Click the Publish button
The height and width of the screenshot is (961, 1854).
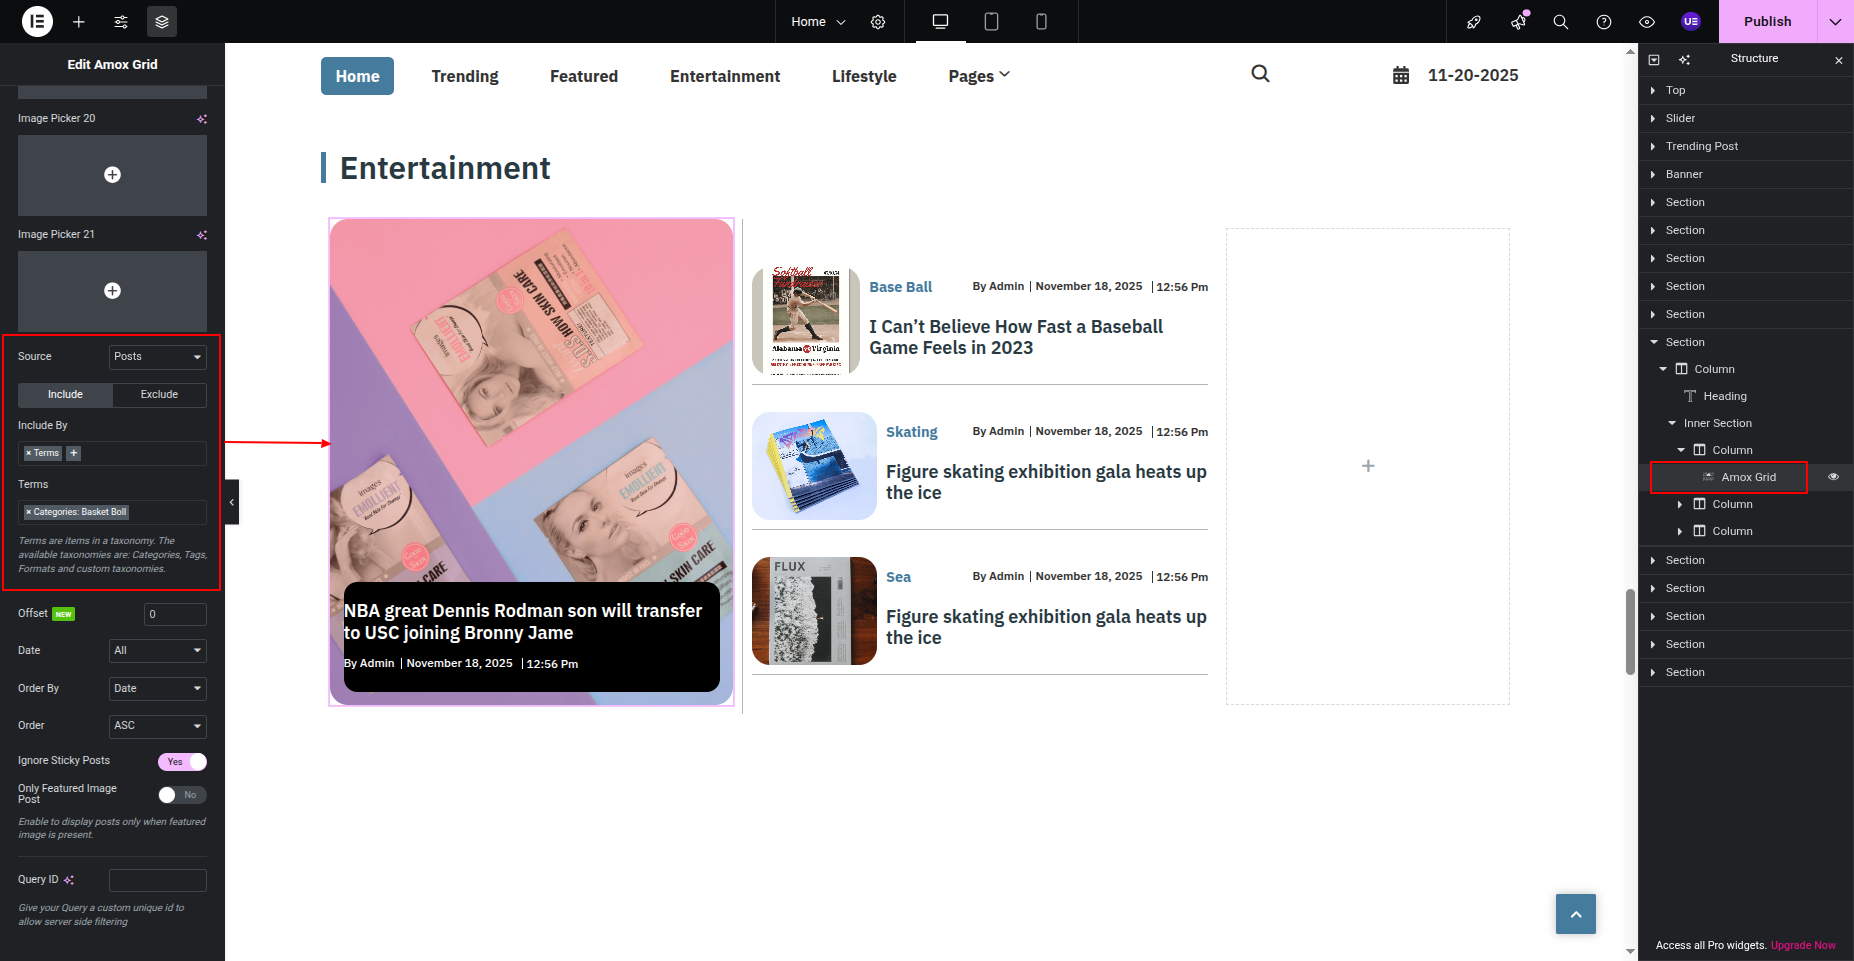tap(1767, 21)
